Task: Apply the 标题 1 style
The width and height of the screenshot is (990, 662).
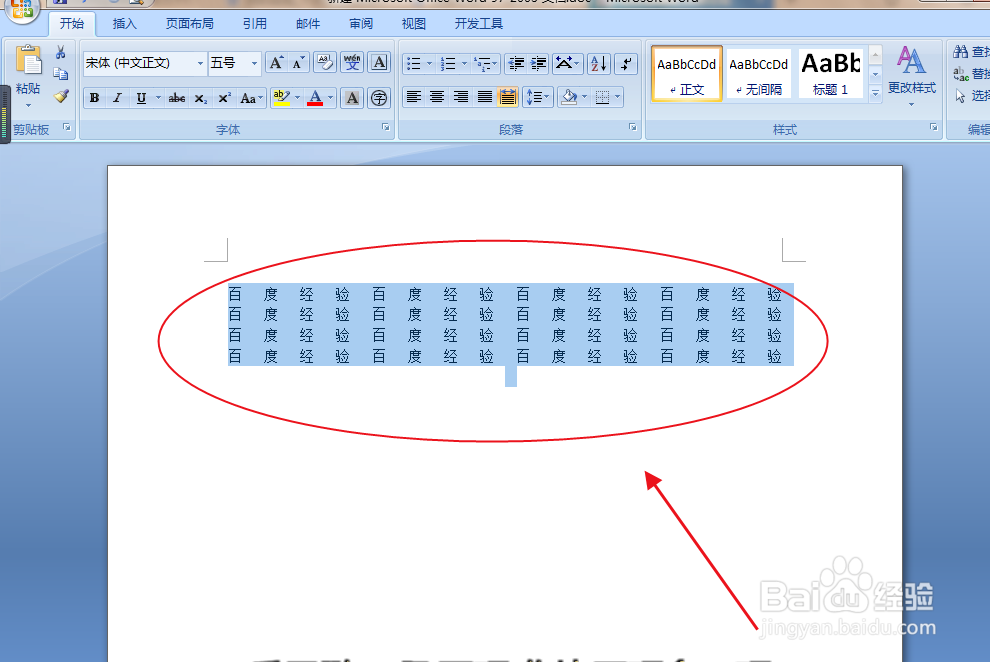Action: tap(830, 73)
